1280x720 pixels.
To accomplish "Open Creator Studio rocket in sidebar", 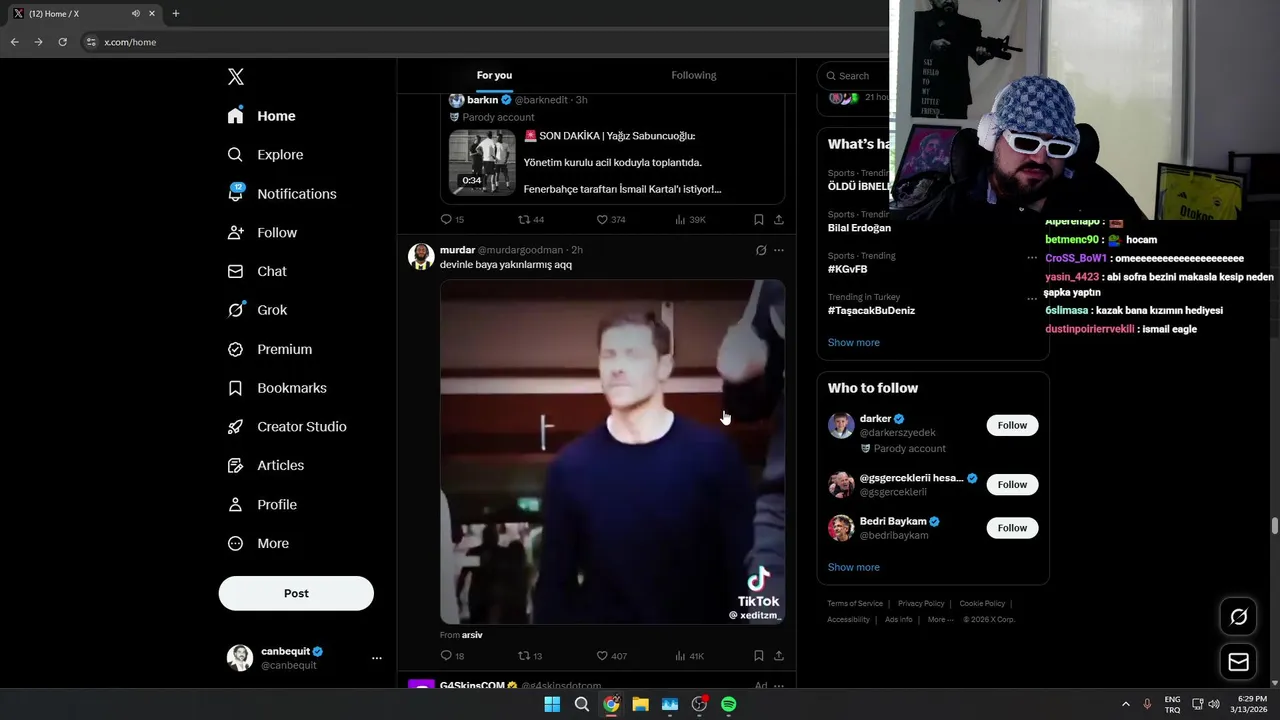I will (x=235, y=426).
